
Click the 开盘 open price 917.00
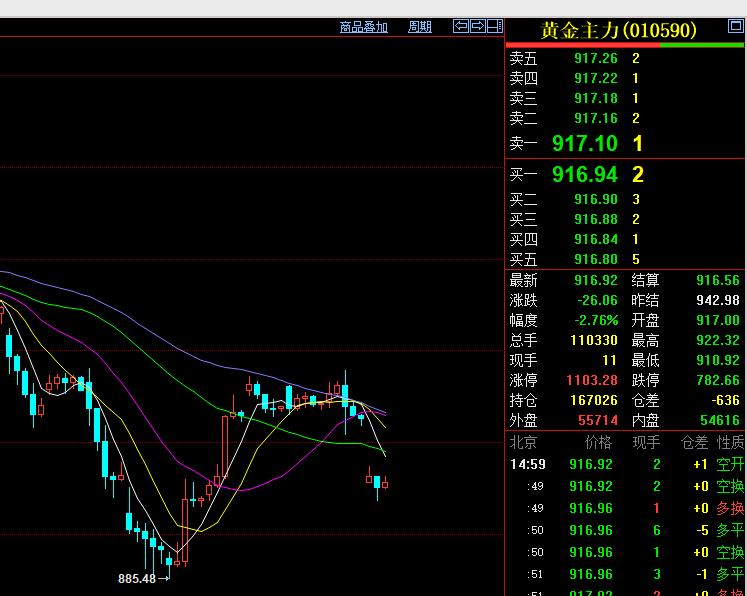[x=718, y=320]
